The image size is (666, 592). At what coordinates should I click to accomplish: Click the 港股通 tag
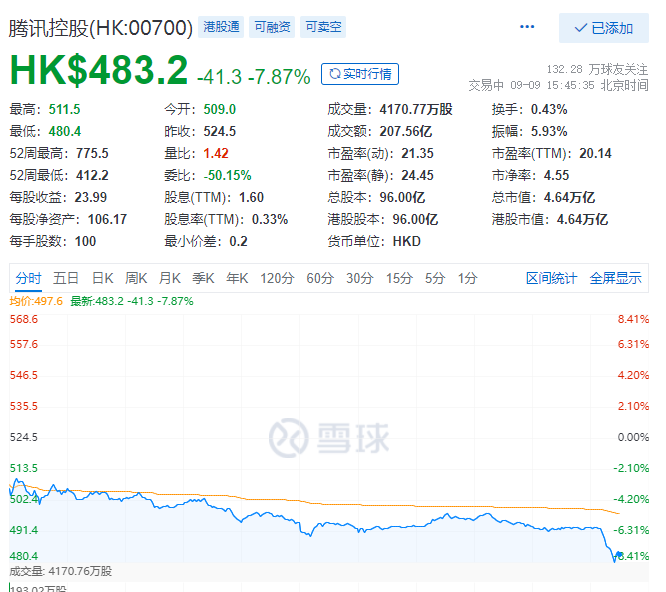(x=221, y=27)
